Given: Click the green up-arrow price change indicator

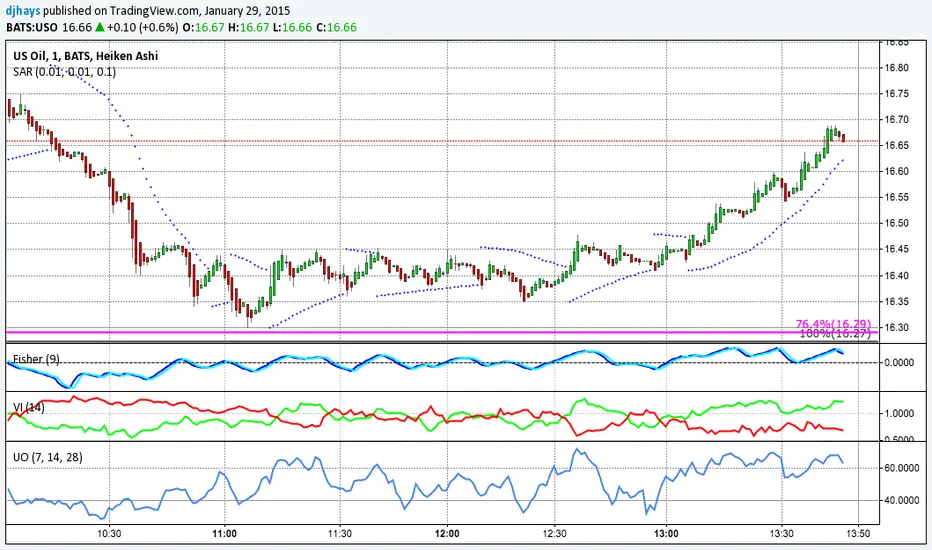Looking at the screenshot, I should click(x=100, y=27).
